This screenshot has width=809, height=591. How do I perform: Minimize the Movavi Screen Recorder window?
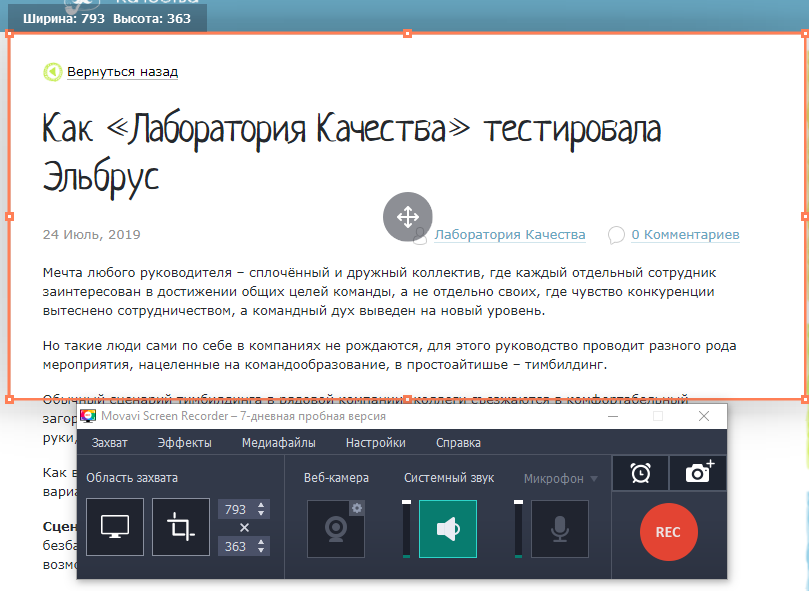[613, 416]
